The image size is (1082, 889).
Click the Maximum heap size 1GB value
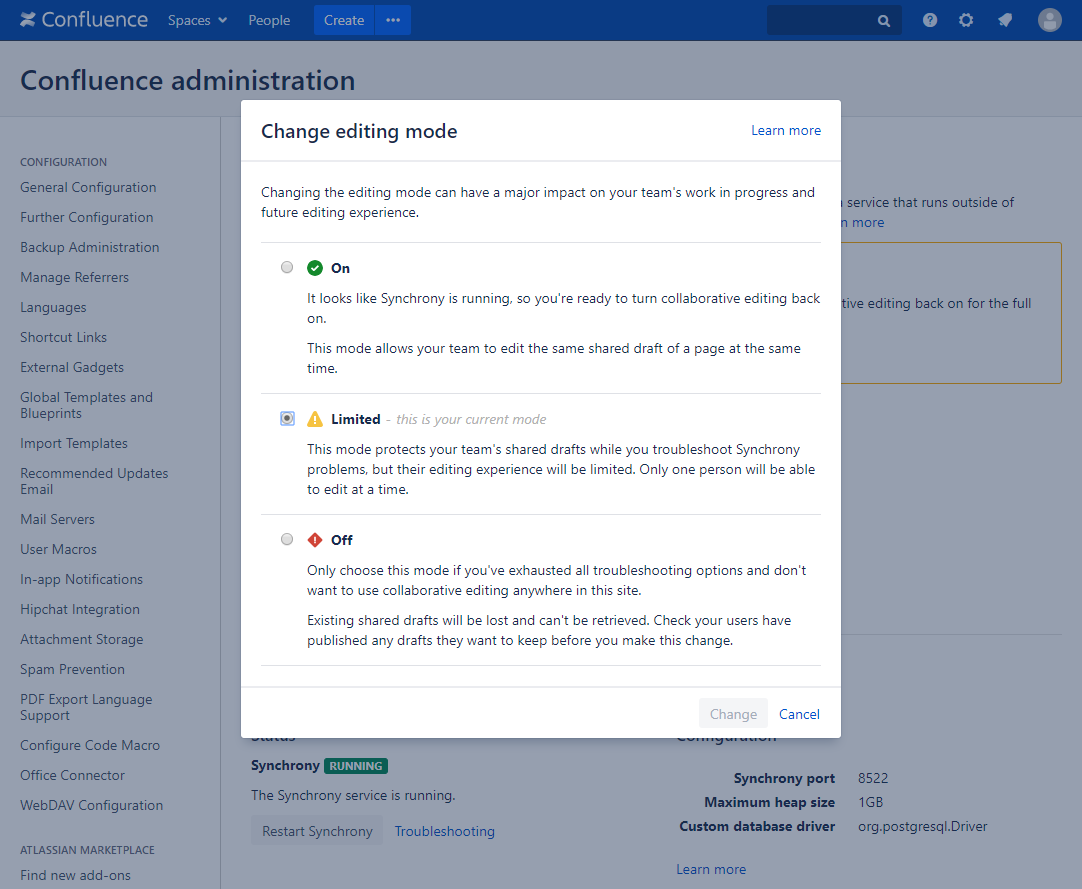click(x=870, y=802)
